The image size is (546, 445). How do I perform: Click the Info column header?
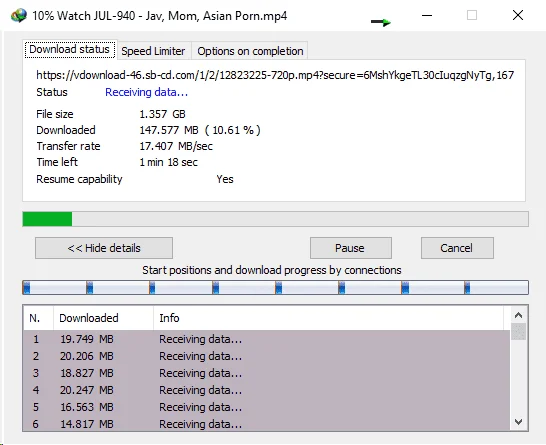pos(328,318)
